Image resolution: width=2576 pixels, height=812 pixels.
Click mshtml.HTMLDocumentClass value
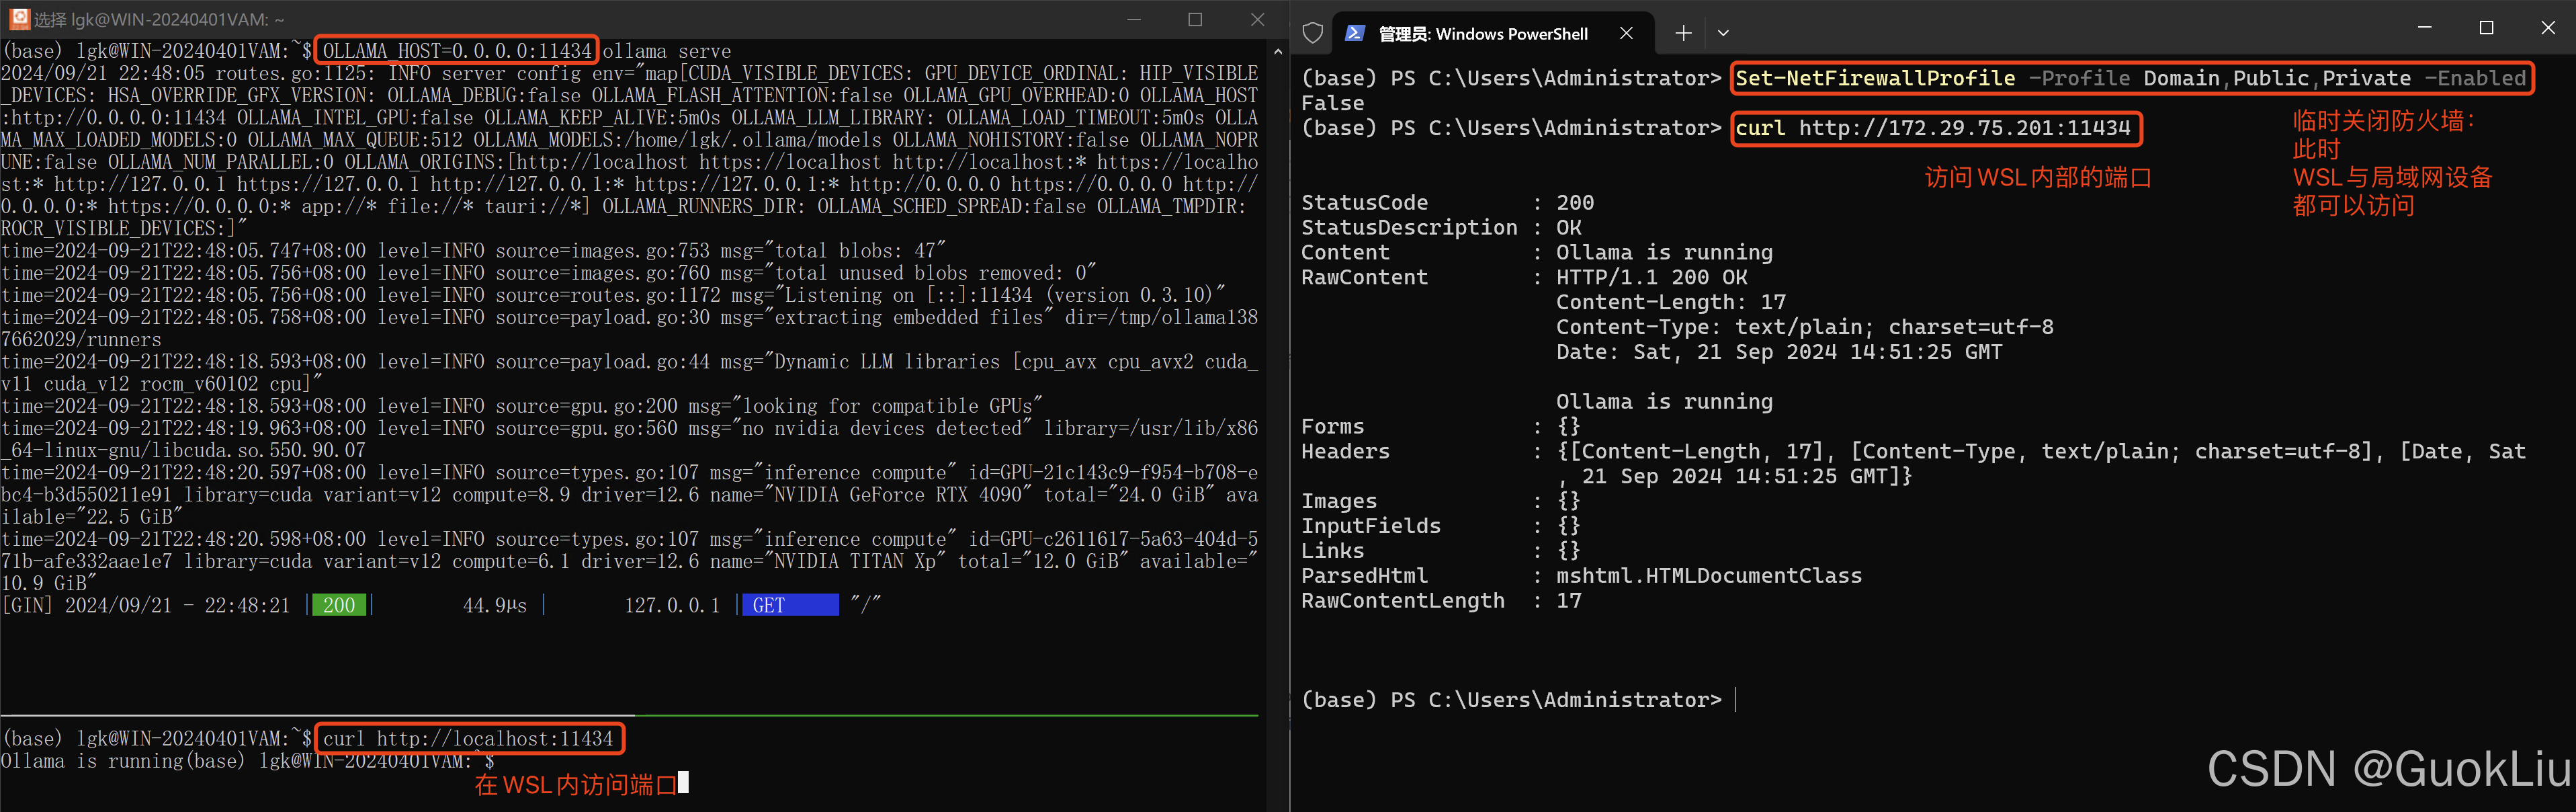1709,576
